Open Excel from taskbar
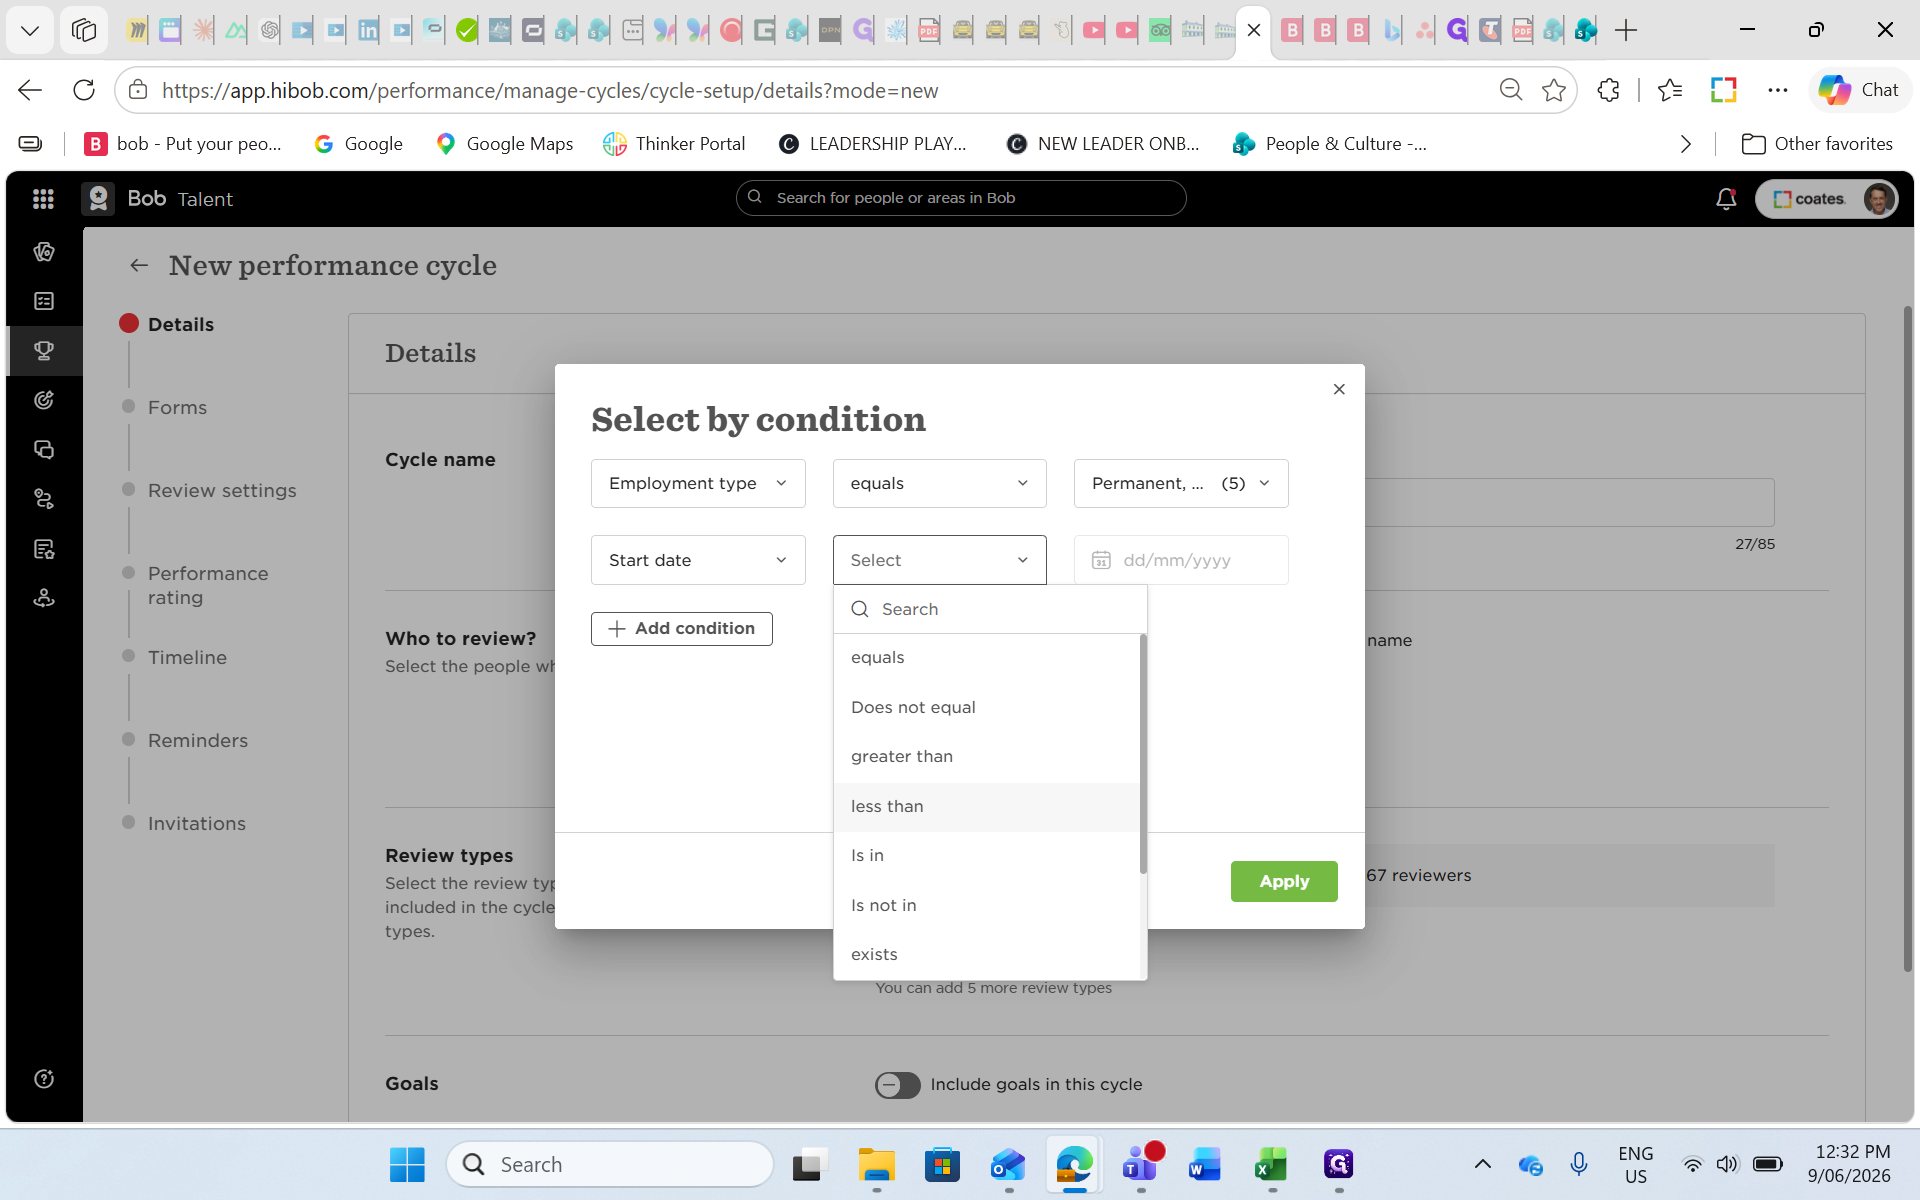 point(1272,1165)
